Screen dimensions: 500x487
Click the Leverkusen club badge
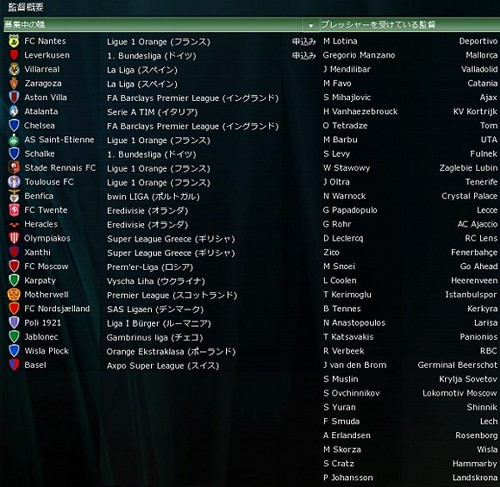(14, 55)
